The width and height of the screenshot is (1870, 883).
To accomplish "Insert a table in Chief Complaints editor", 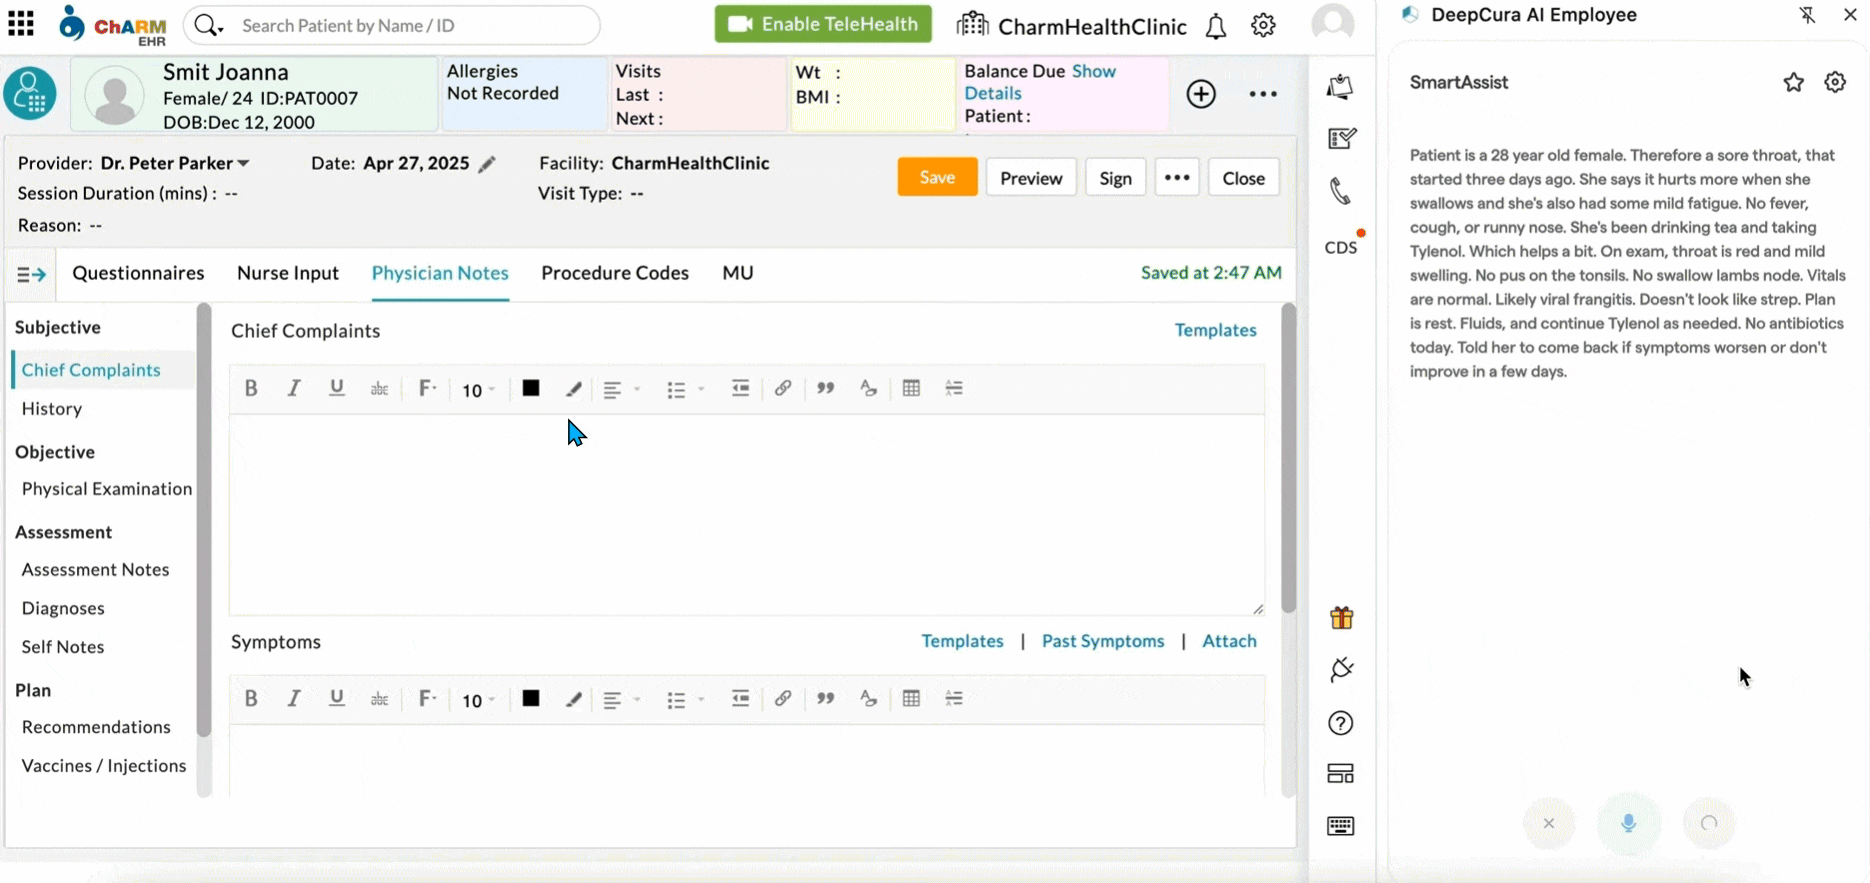I will point(911,389).
